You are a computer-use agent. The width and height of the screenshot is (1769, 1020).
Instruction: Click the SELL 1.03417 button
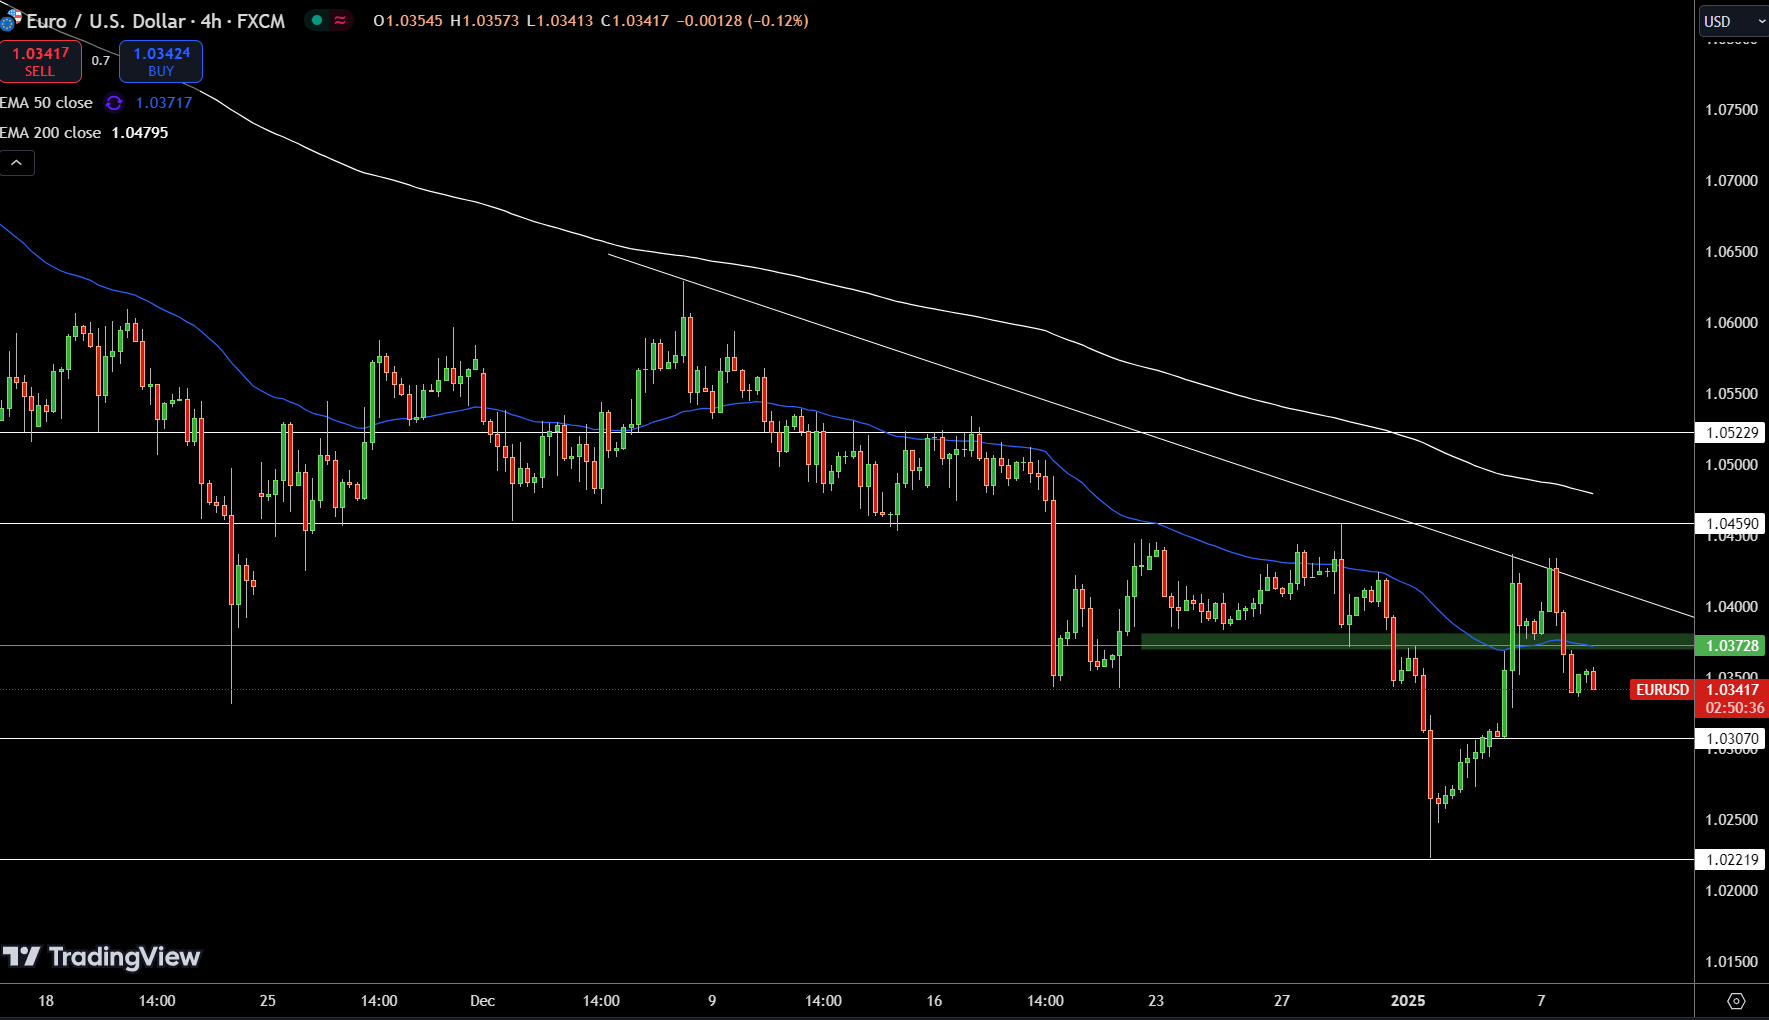[x=40, y=61]
